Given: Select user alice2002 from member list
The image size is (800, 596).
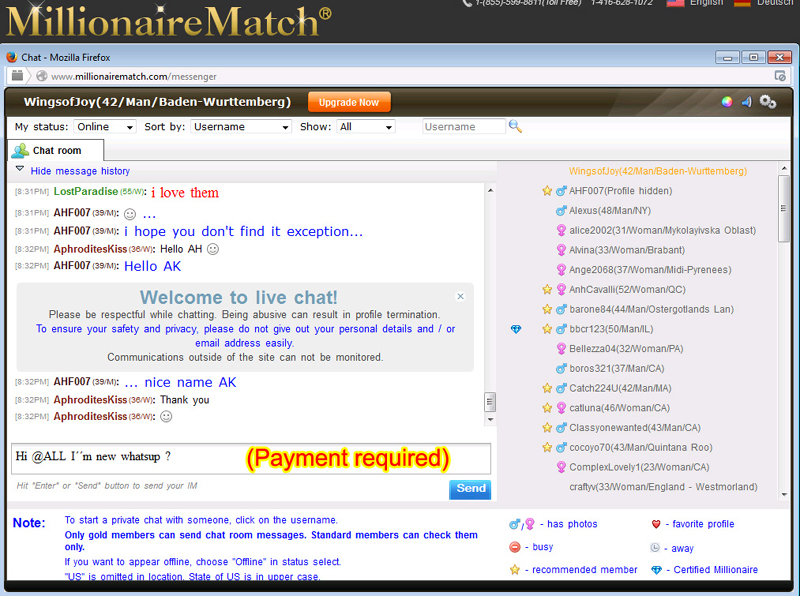Looking at the screenshot, I should [x=662, y=231].
